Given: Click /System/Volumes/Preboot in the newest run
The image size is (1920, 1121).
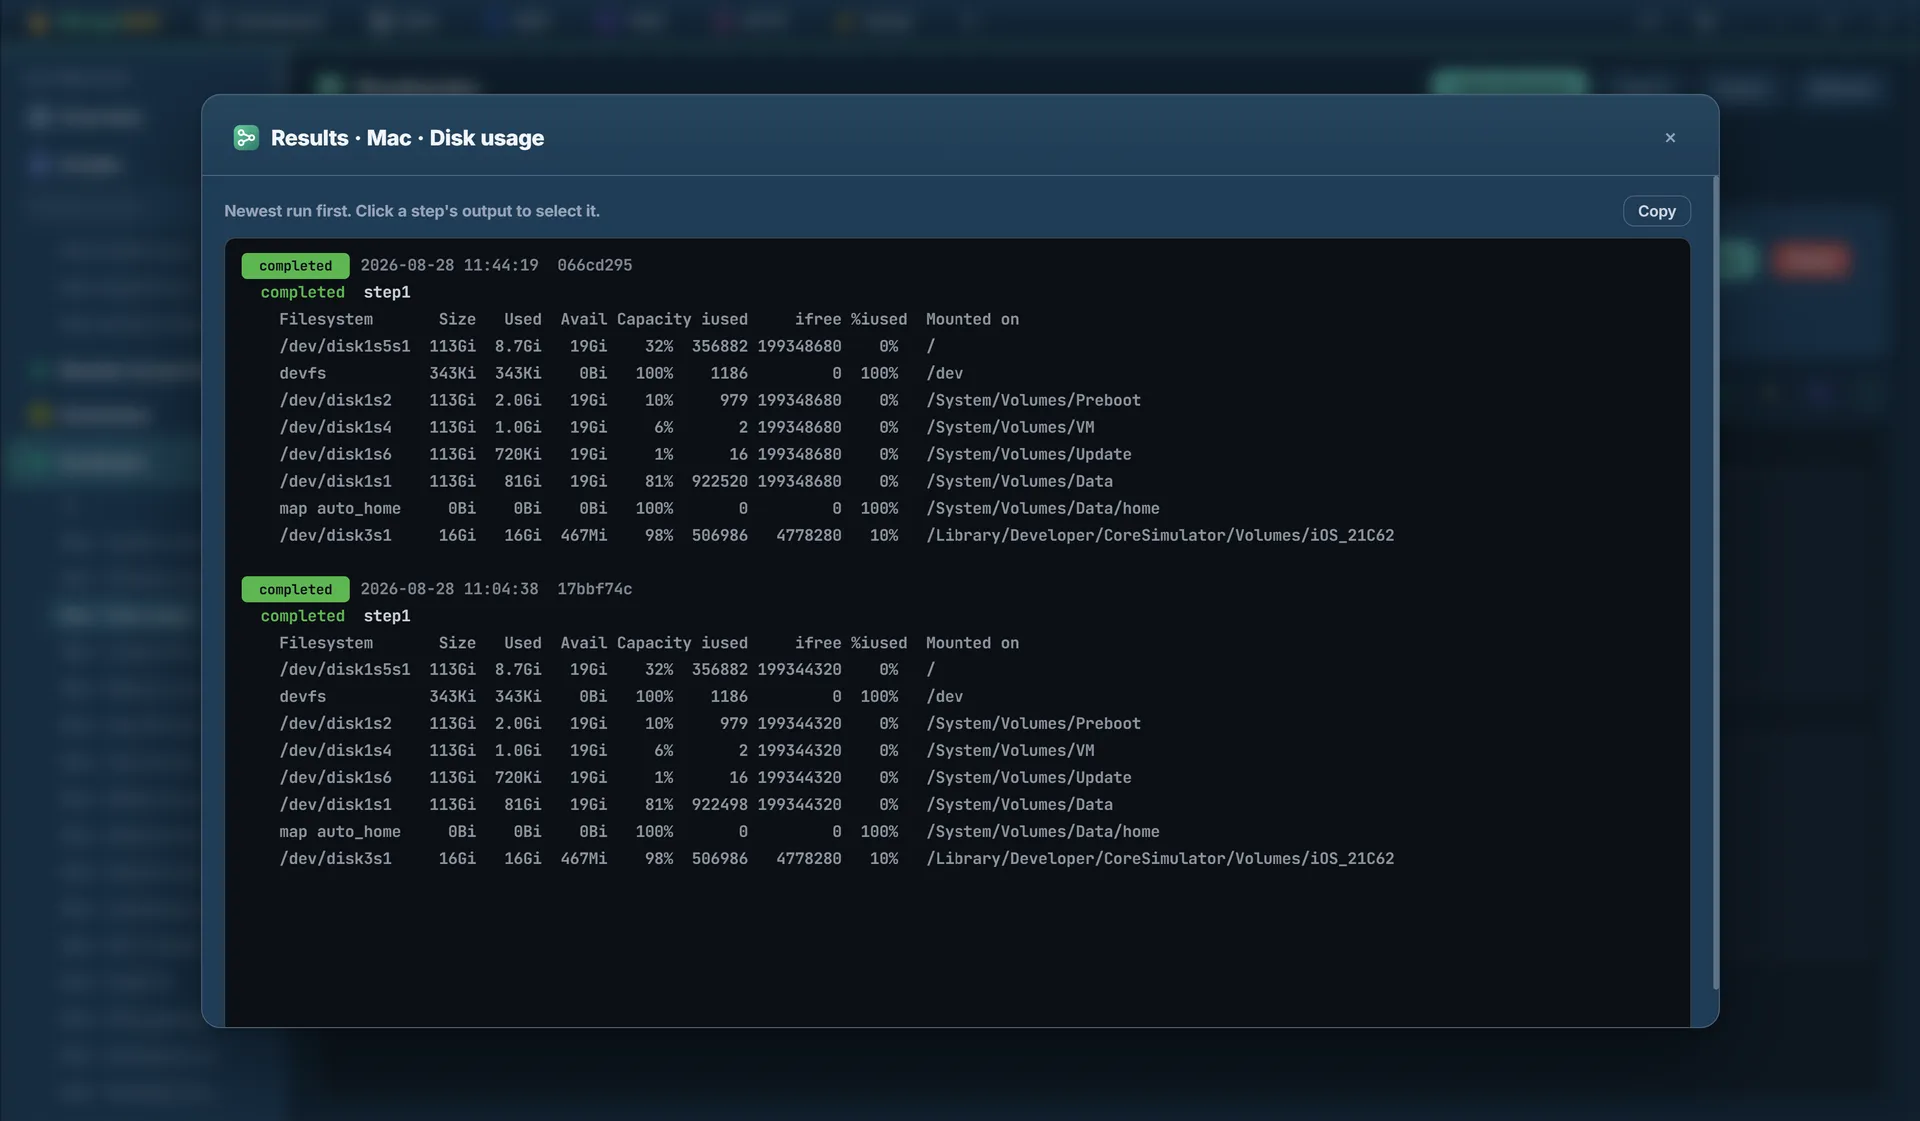Looking at the screenshot, I should pyautogui.click(x=1033, y=400).
